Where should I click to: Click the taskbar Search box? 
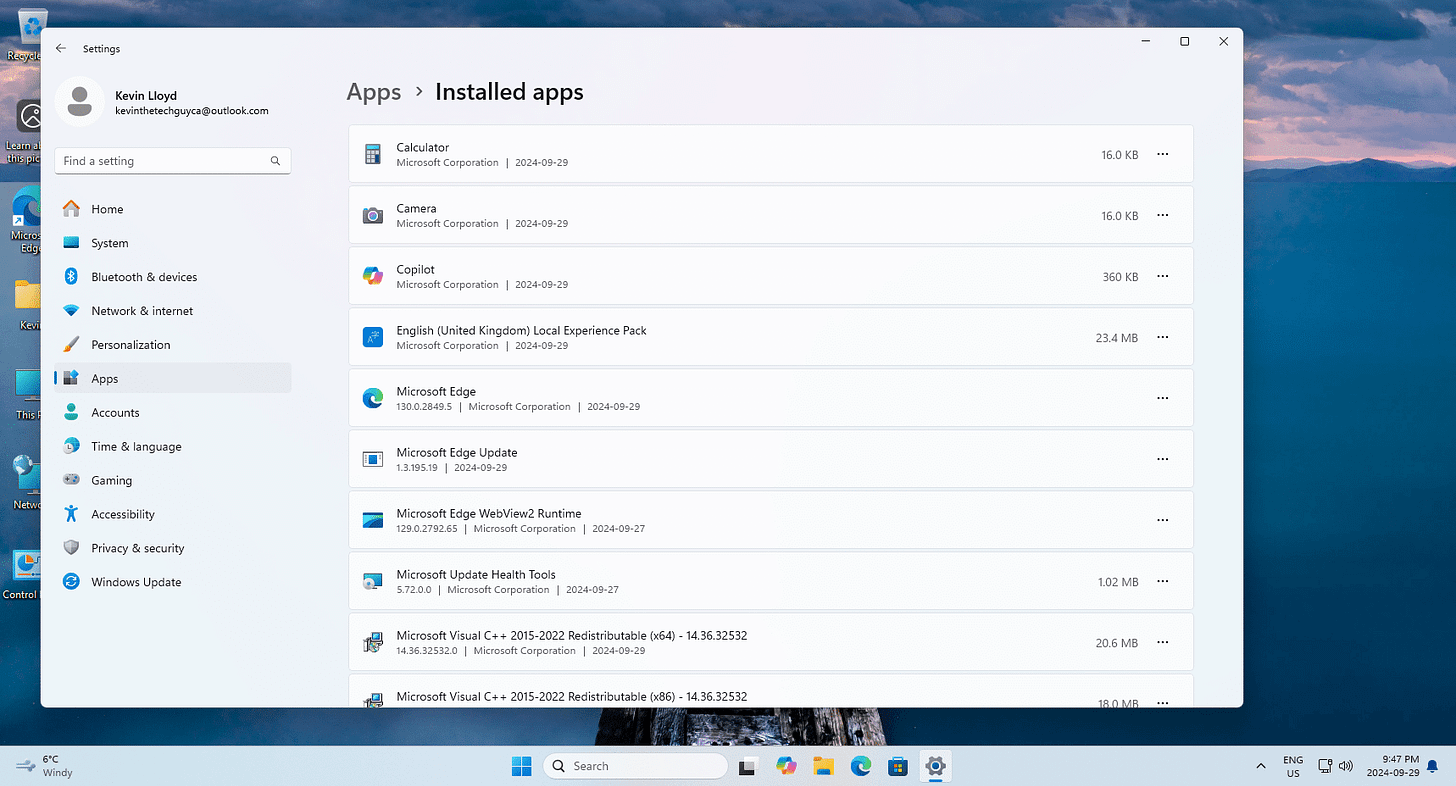point(636,766)
